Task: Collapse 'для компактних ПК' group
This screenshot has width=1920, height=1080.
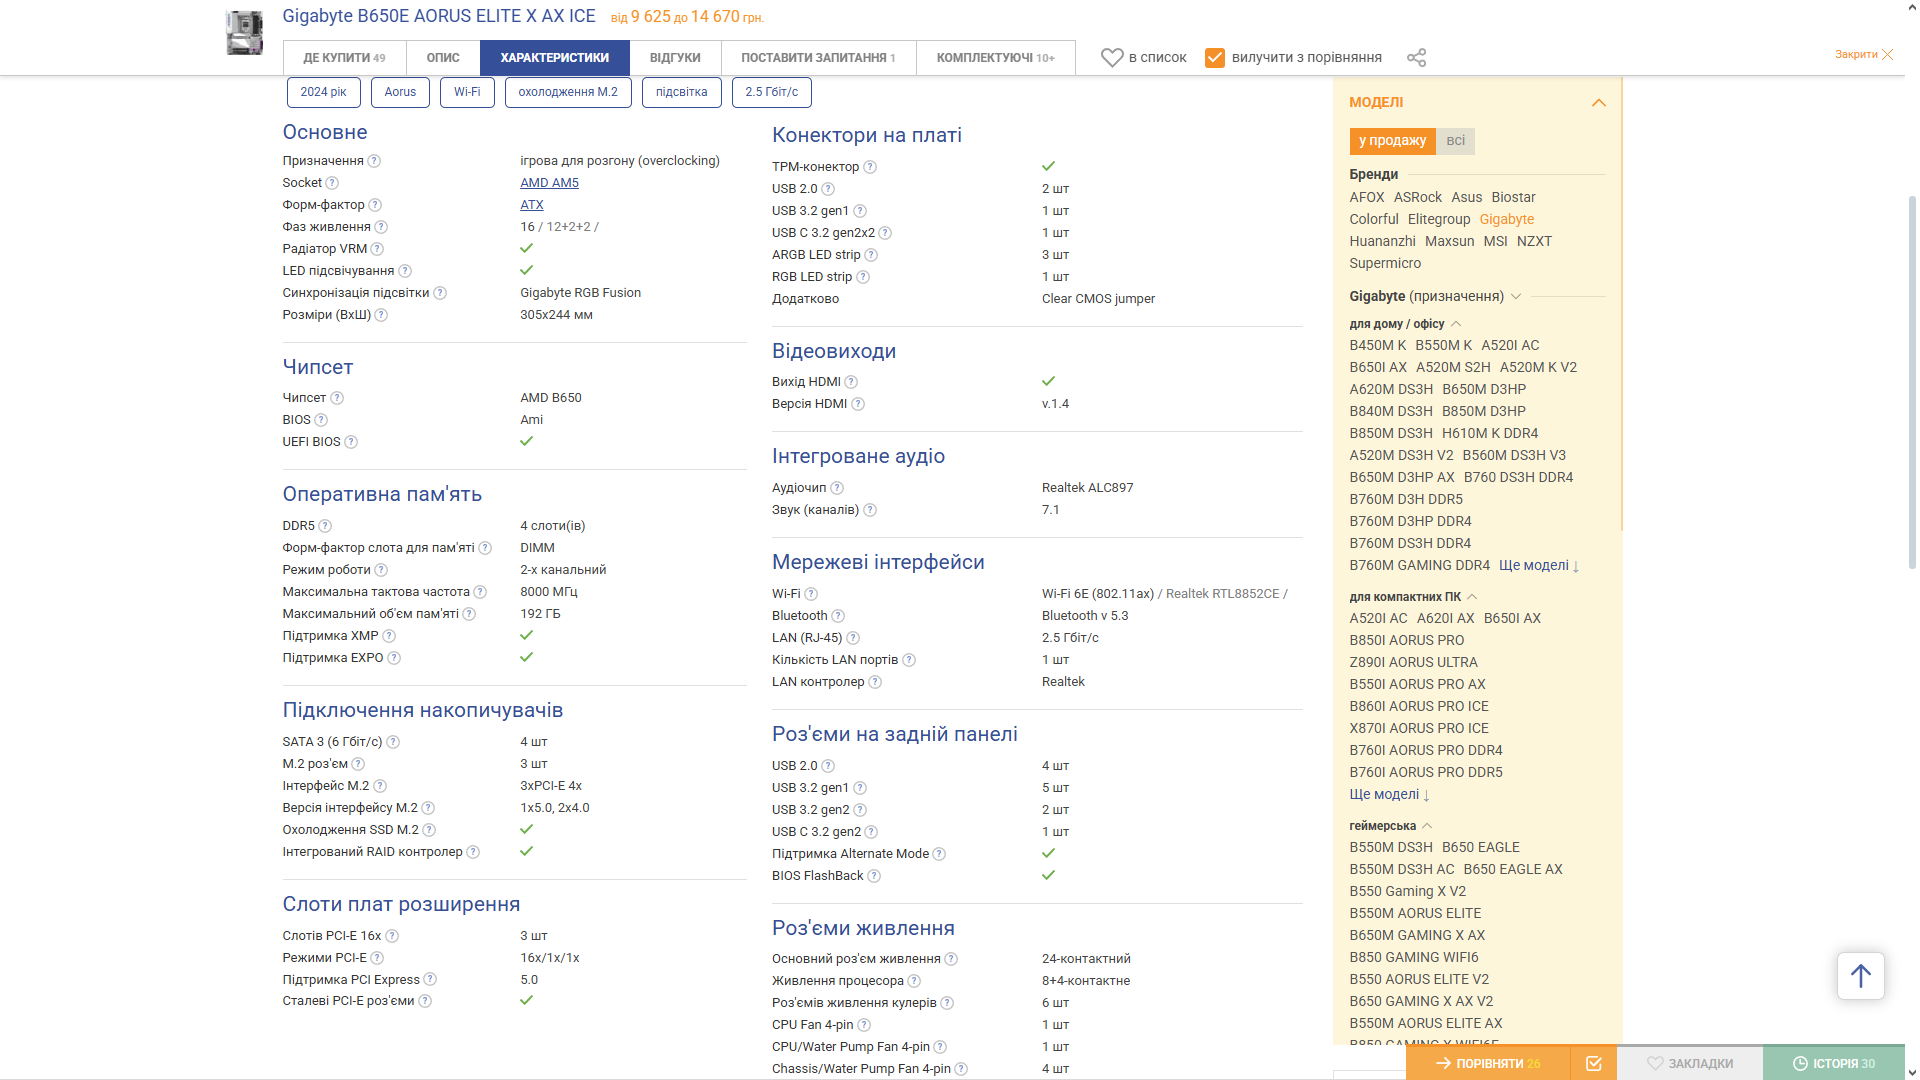Action: (1472, 597)
